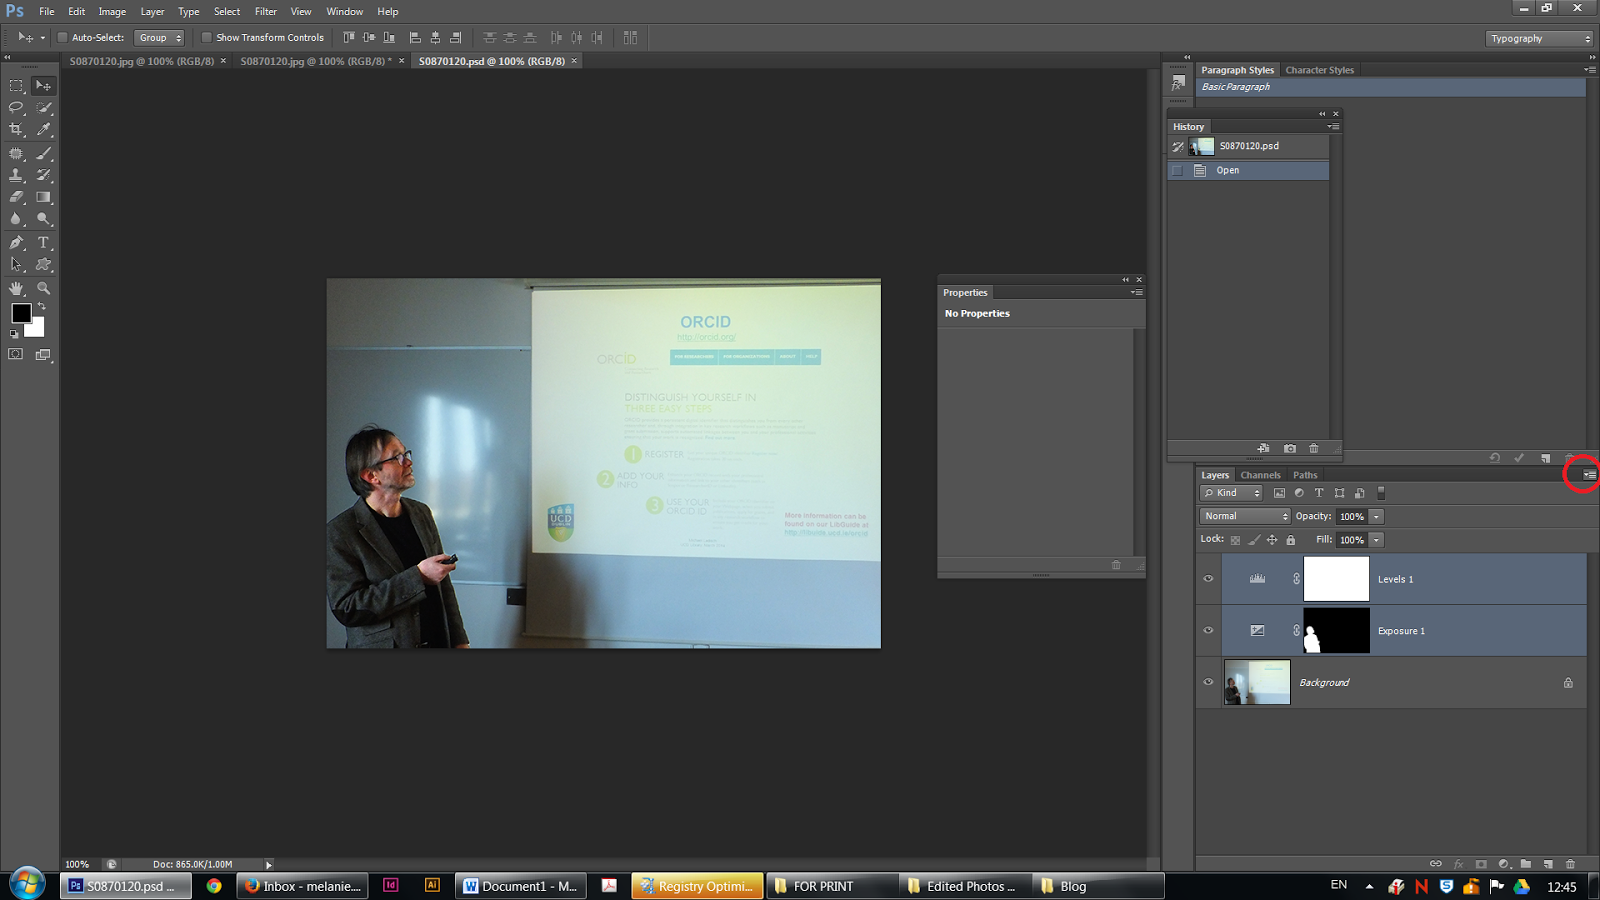This screenshot has height=900, width=1600.
Task: Select the Horizontal Type tool
Action: [x=43, y=242]
